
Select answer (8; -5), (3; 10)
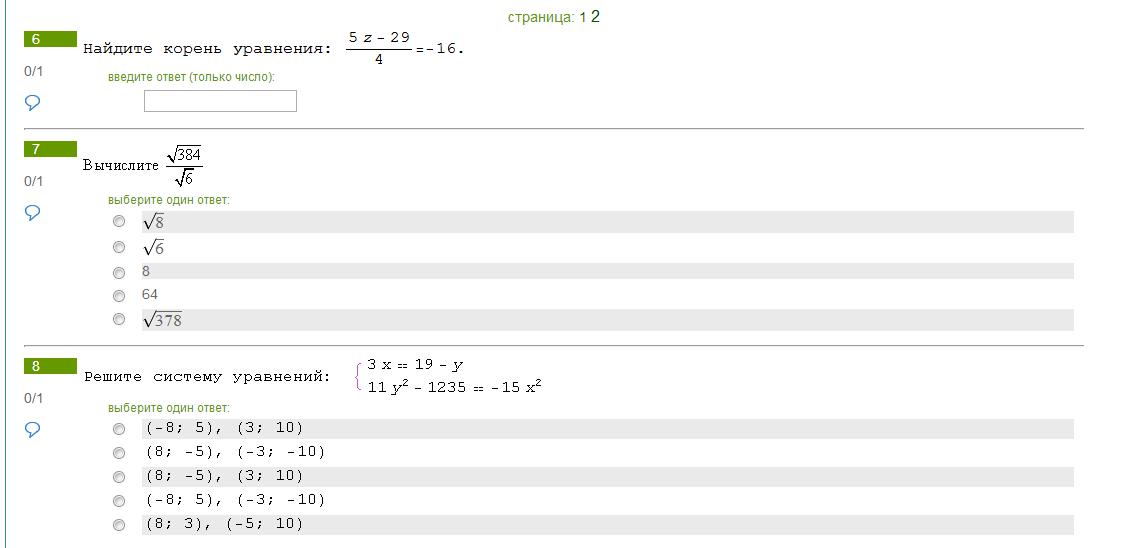pos(119,477)
